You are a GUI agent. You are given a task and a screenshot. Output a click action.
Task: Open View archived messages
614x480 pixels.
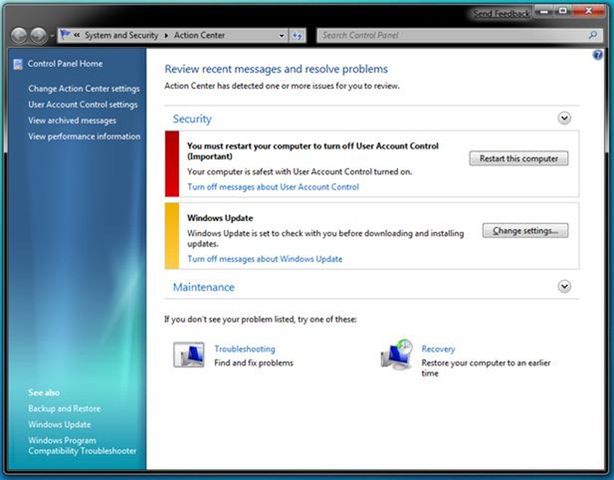[72, 121]
